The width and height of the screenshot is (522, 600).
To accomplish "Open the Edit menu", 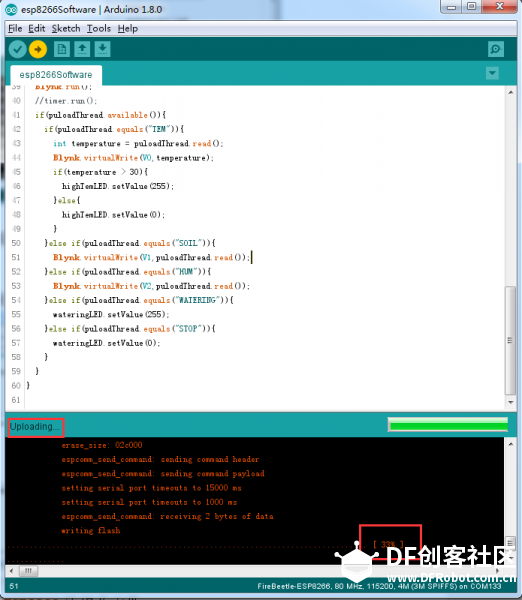I will click(37, 28).
